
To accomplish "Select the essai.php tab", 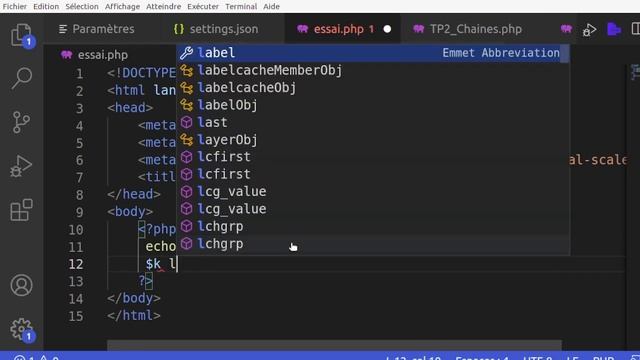I will [x=342, y=29].
